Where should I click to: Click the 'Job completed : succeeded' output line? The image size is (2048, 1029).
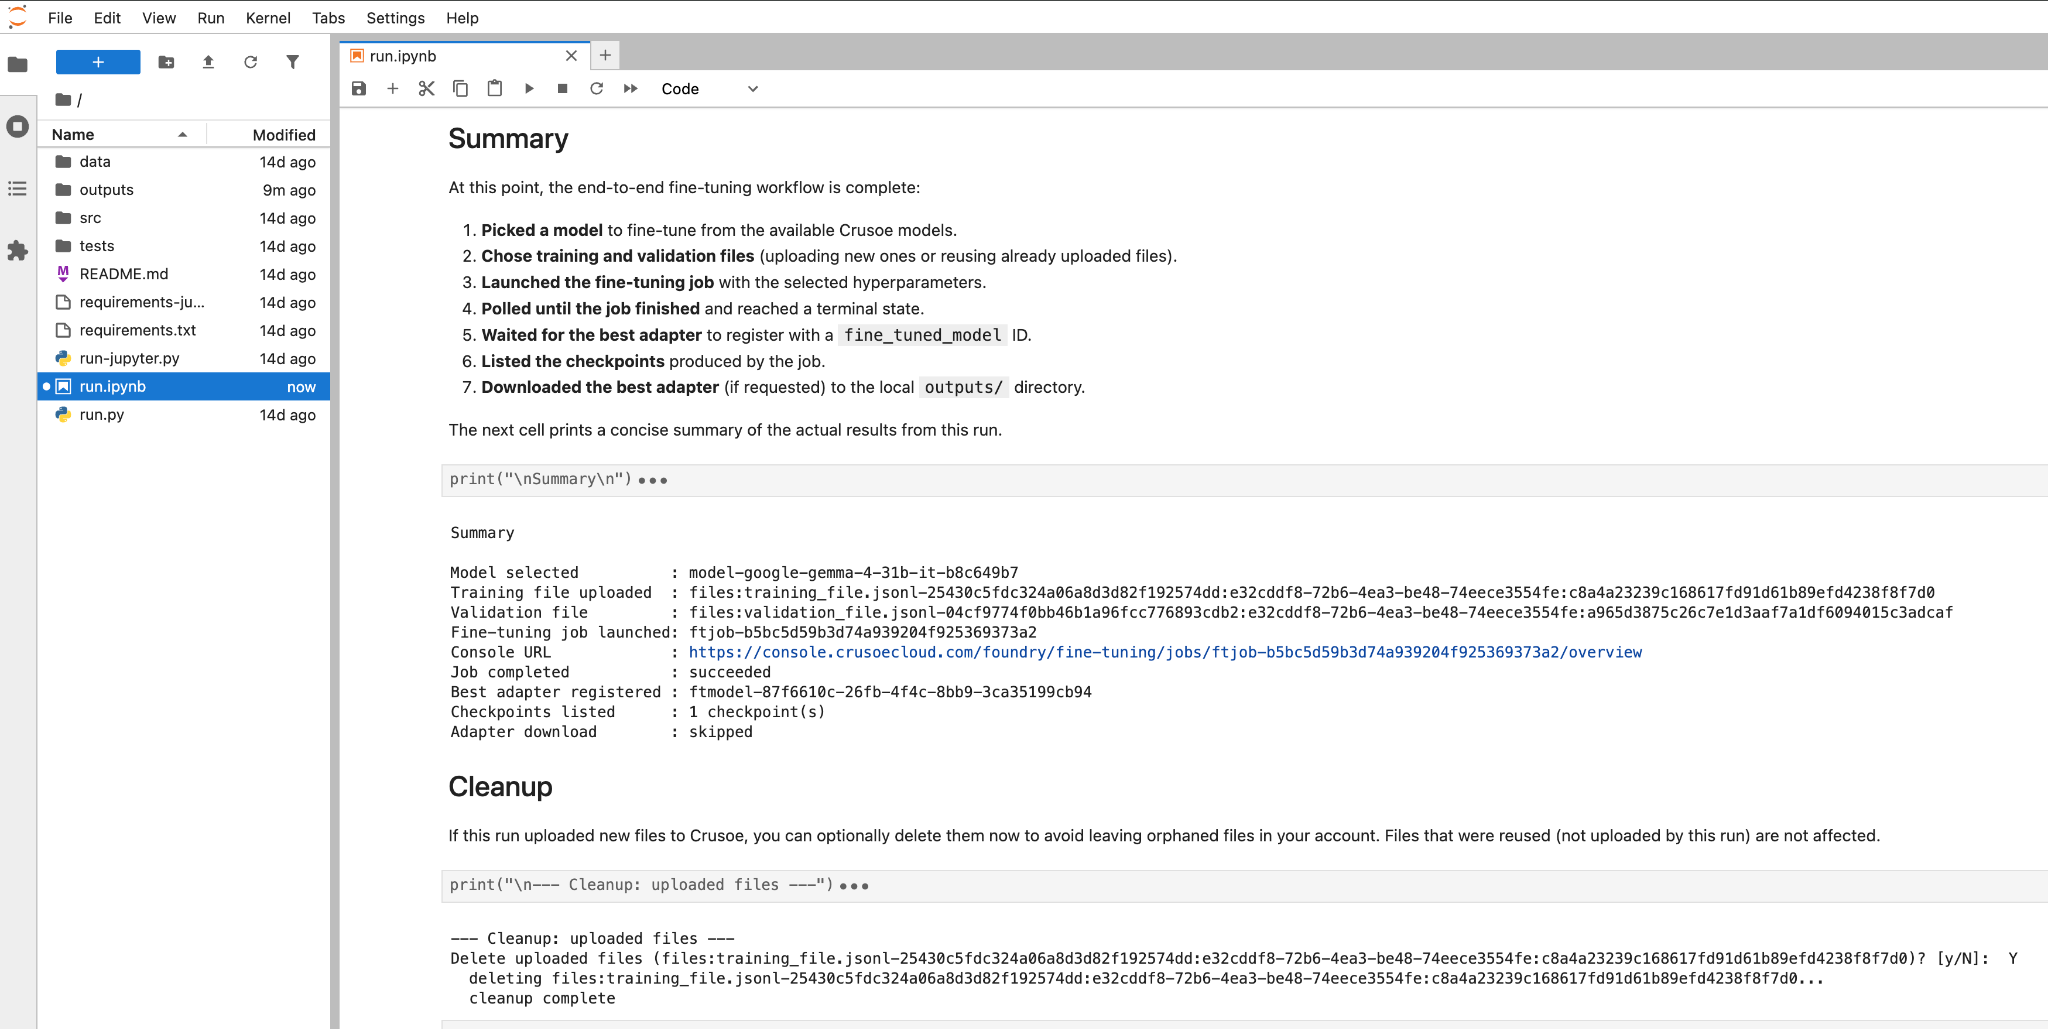click(x=610, y=672)
